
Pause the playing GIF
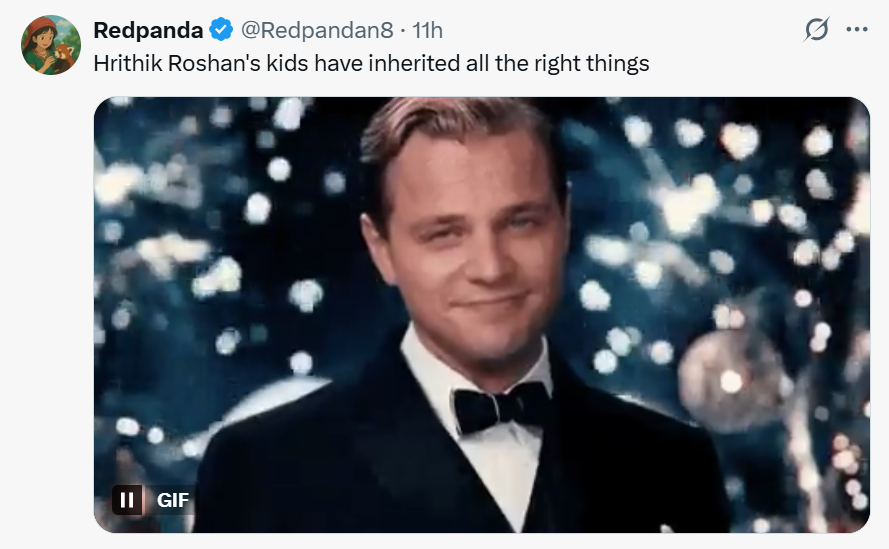click(127, 499)
